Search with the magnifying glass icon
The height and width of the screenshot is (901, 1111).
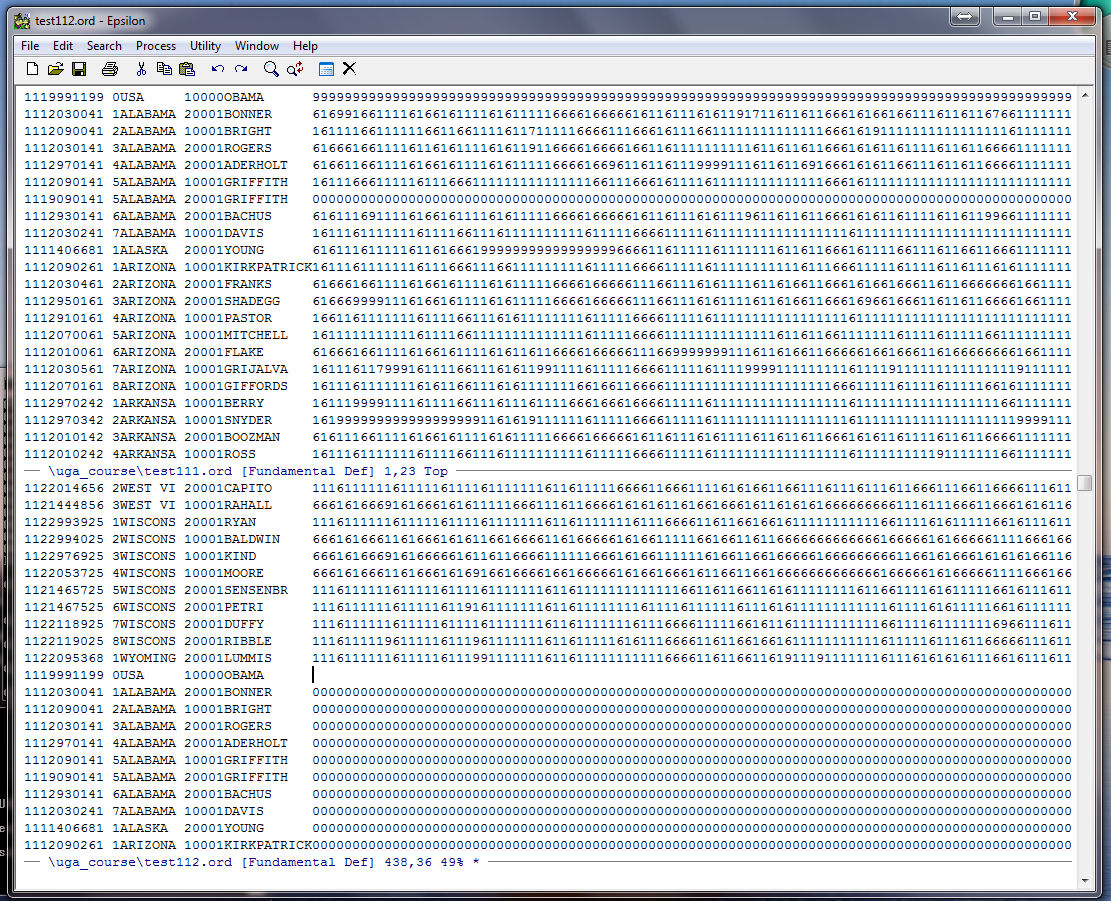[271, 69]
